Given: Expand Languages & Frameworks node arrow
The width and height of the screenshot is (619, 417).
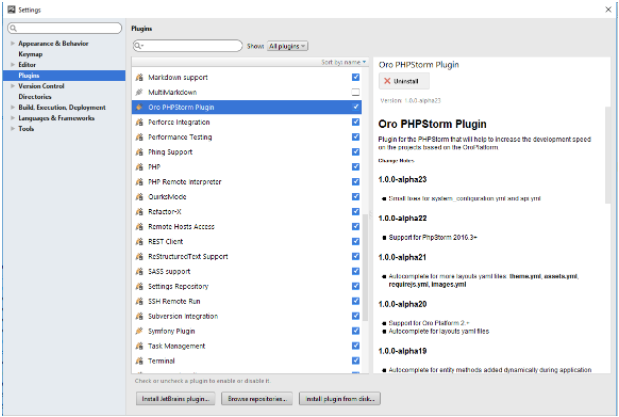Looking at the screenshot, I should click(13, 118).
